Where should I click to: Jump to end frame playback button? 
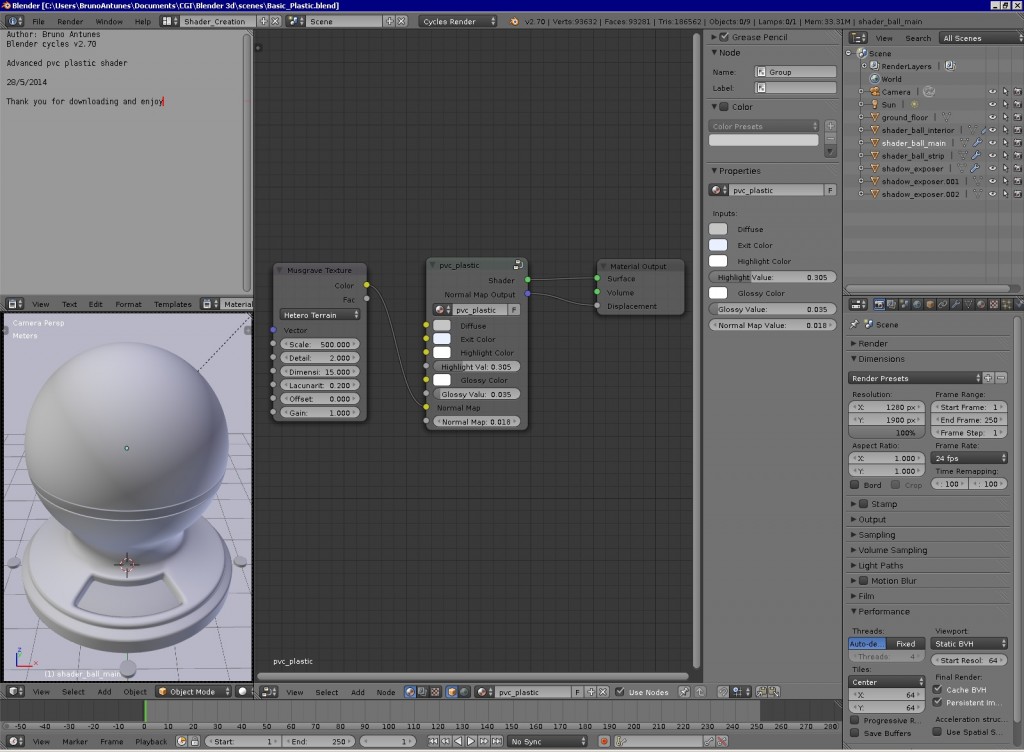(497, 741)
